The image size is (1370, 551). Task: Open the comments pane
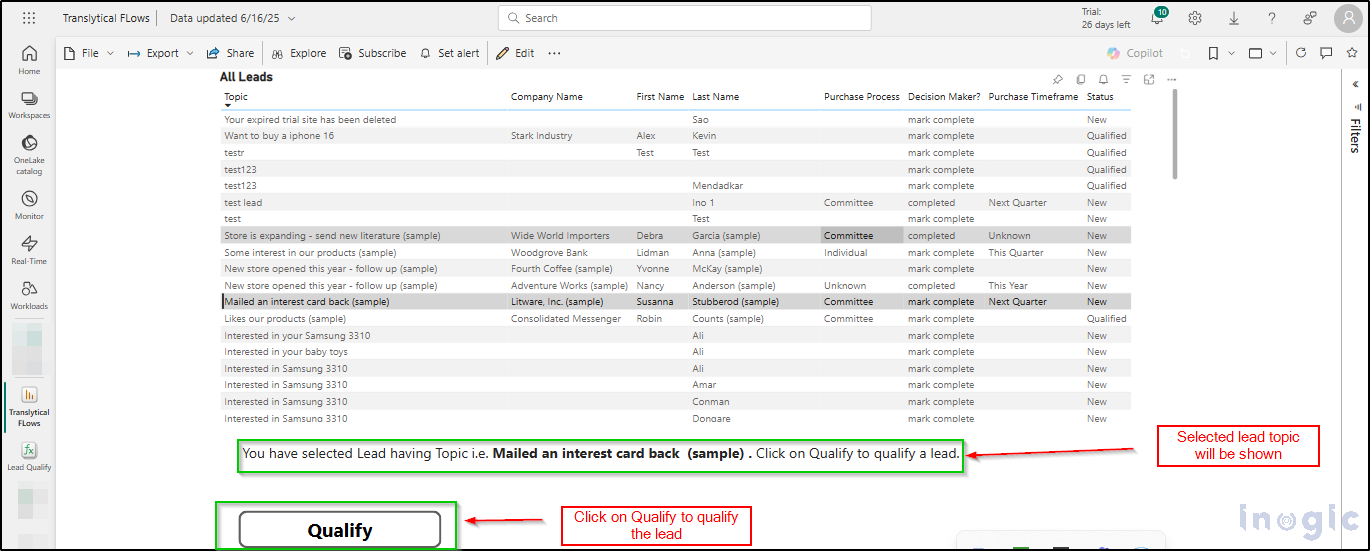click(x=1326, y=53)
